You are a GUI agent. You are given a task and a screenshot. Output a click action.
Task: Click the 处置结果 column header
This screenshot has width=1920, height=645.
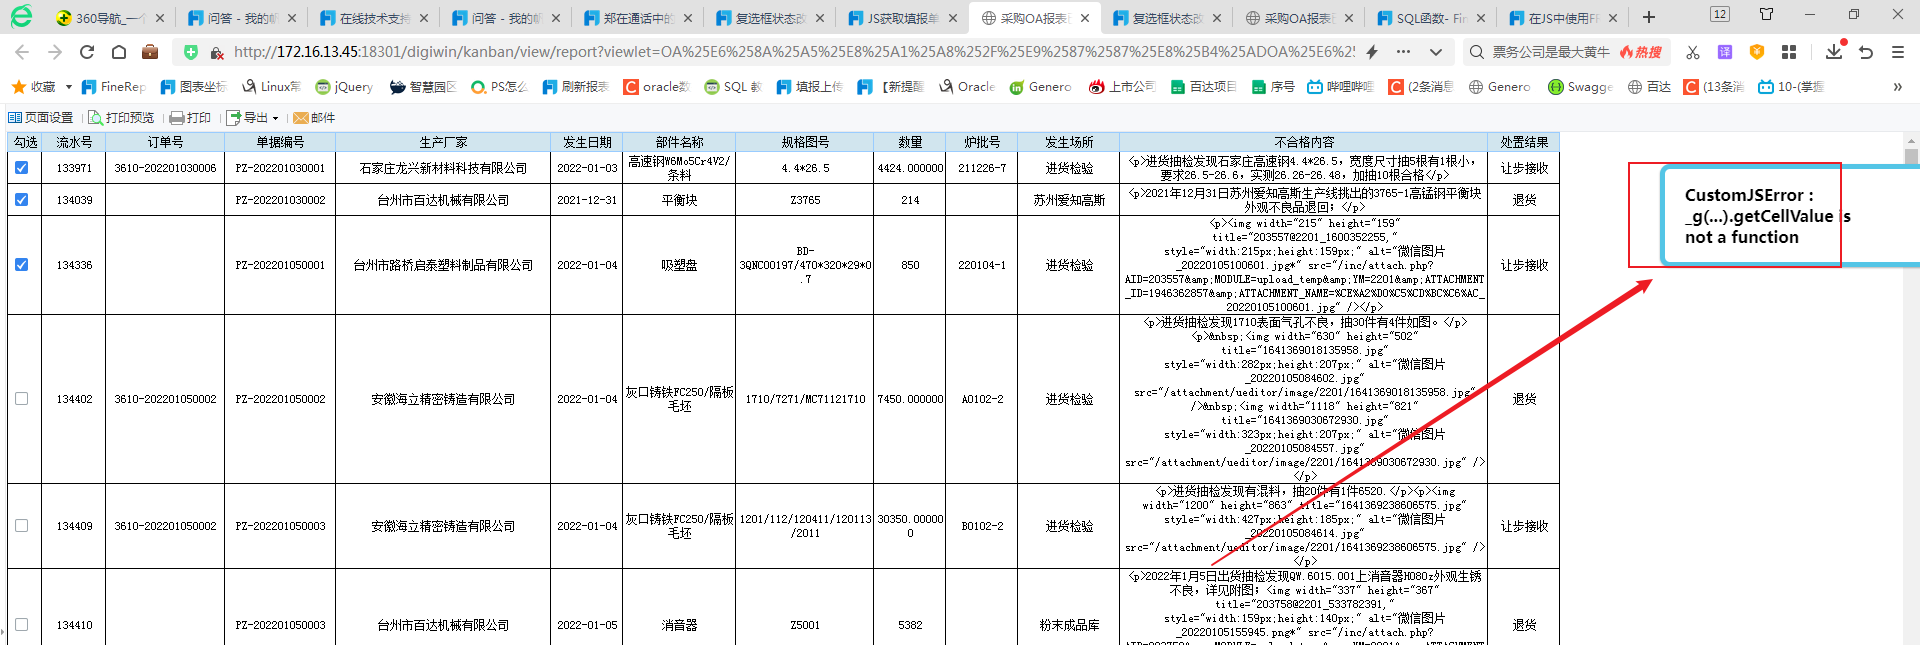(1524, 142)
